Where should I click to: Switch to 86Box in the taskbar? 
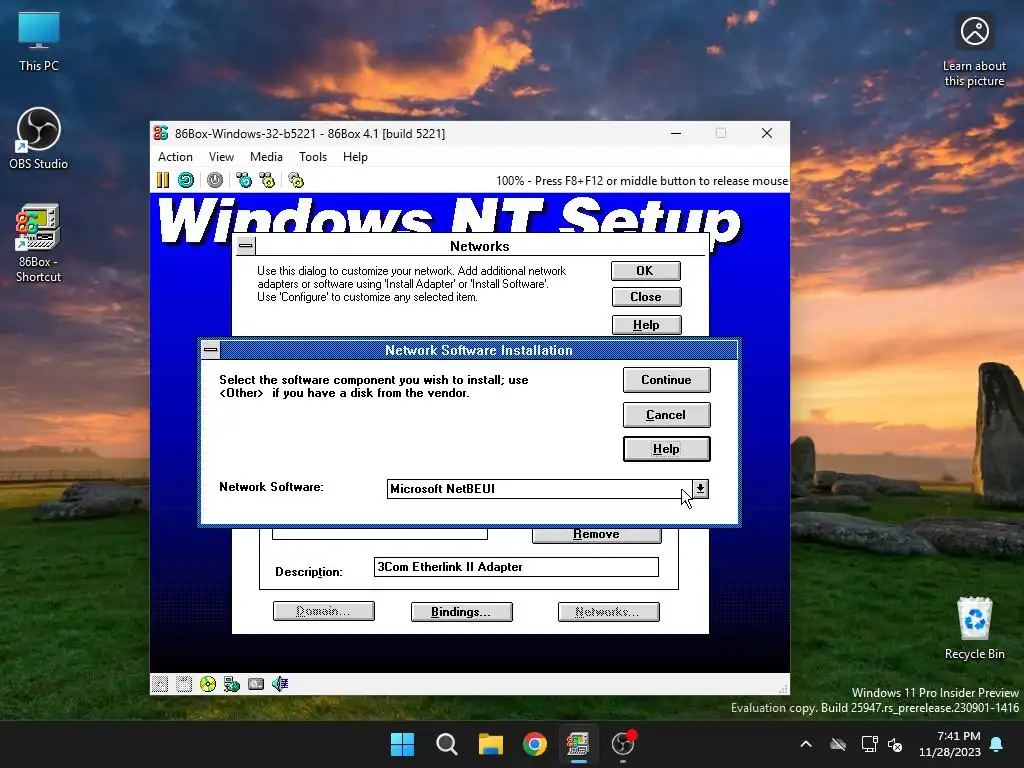(x=578, y=744)
